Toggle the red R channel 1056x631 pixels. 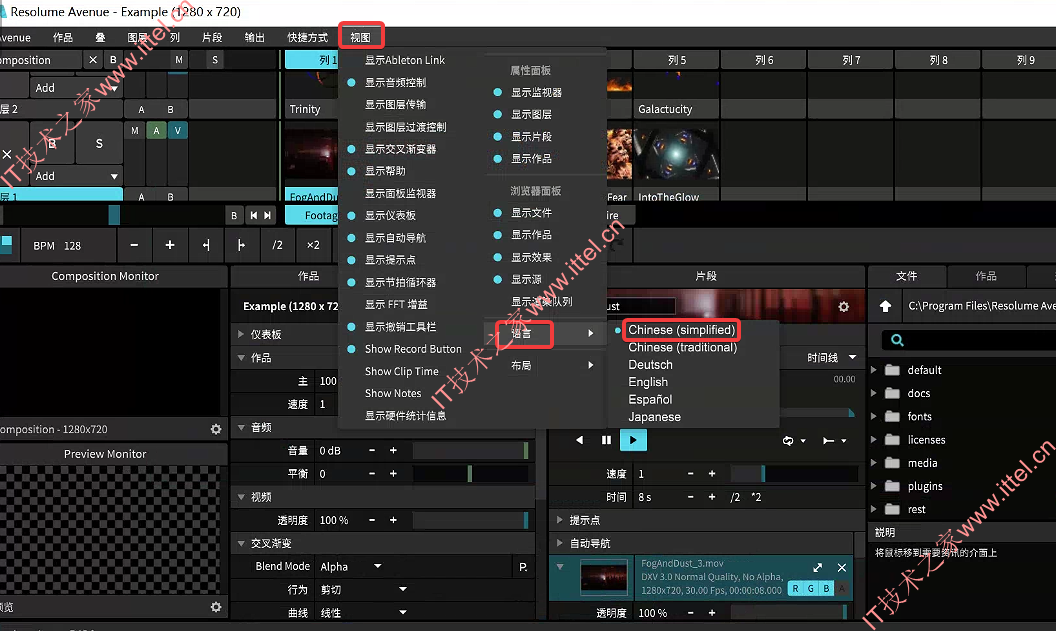click(x=795, y=589)
